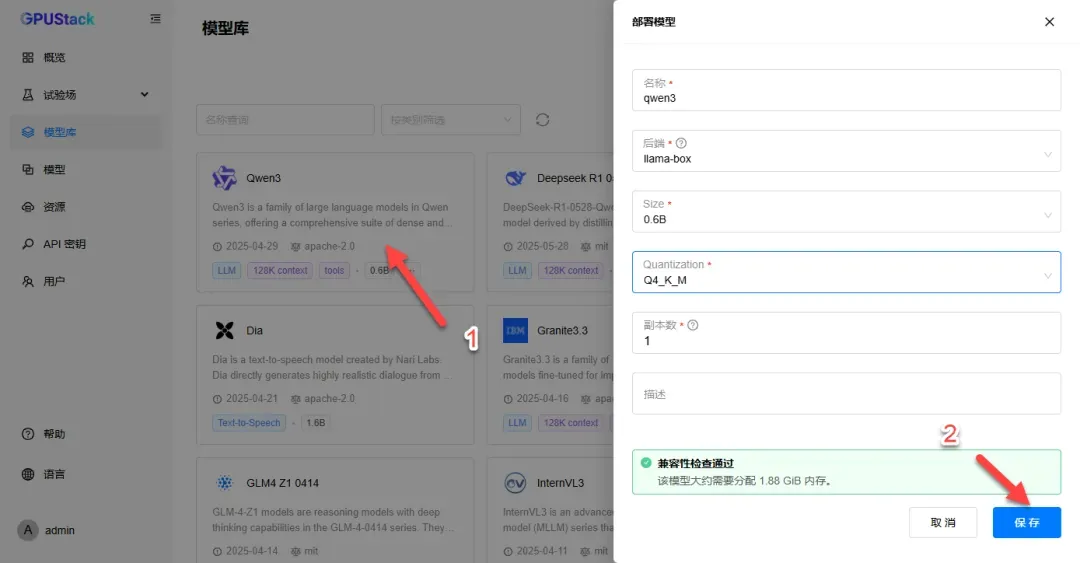This screenshot has height=563, width=1080.
Task: Open the 后端 backend dropdown
Action: click(846, 150)
